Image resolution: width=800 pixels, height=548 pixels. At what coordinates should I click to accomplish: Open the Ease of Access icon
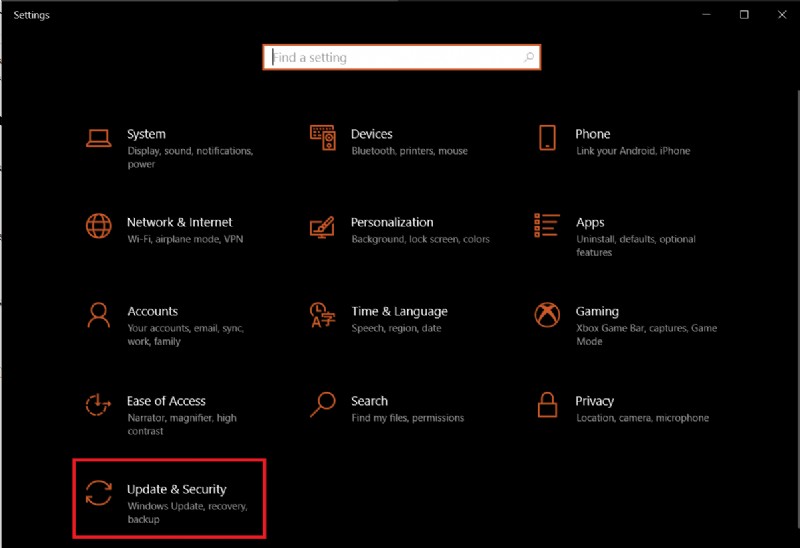click(98, 405)
